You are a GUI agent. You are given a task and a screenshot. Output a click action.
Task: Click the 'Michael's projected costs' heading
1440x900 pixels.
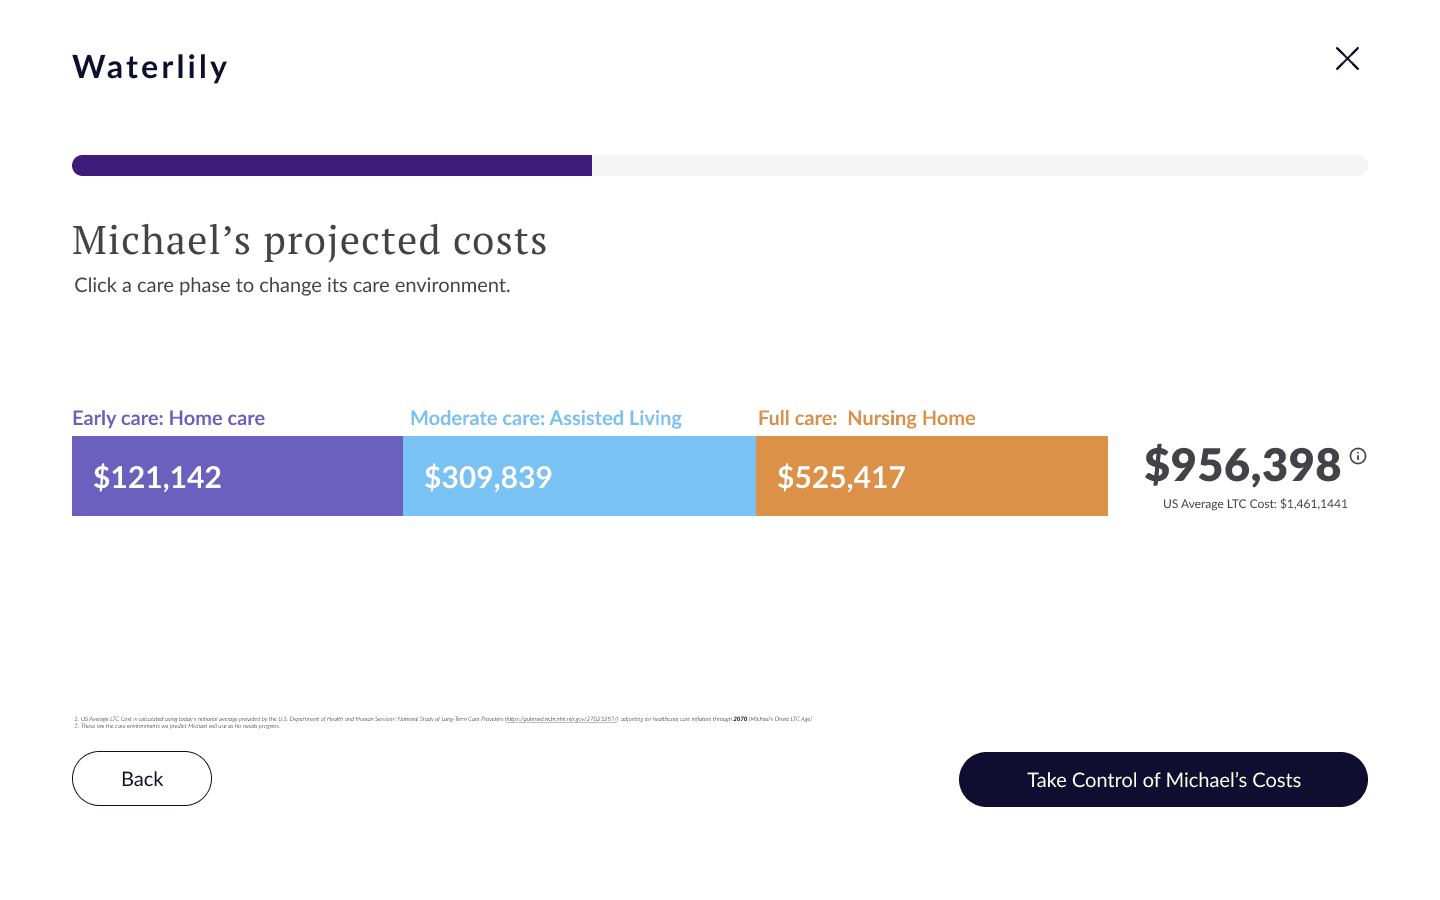tap(310, 241)
